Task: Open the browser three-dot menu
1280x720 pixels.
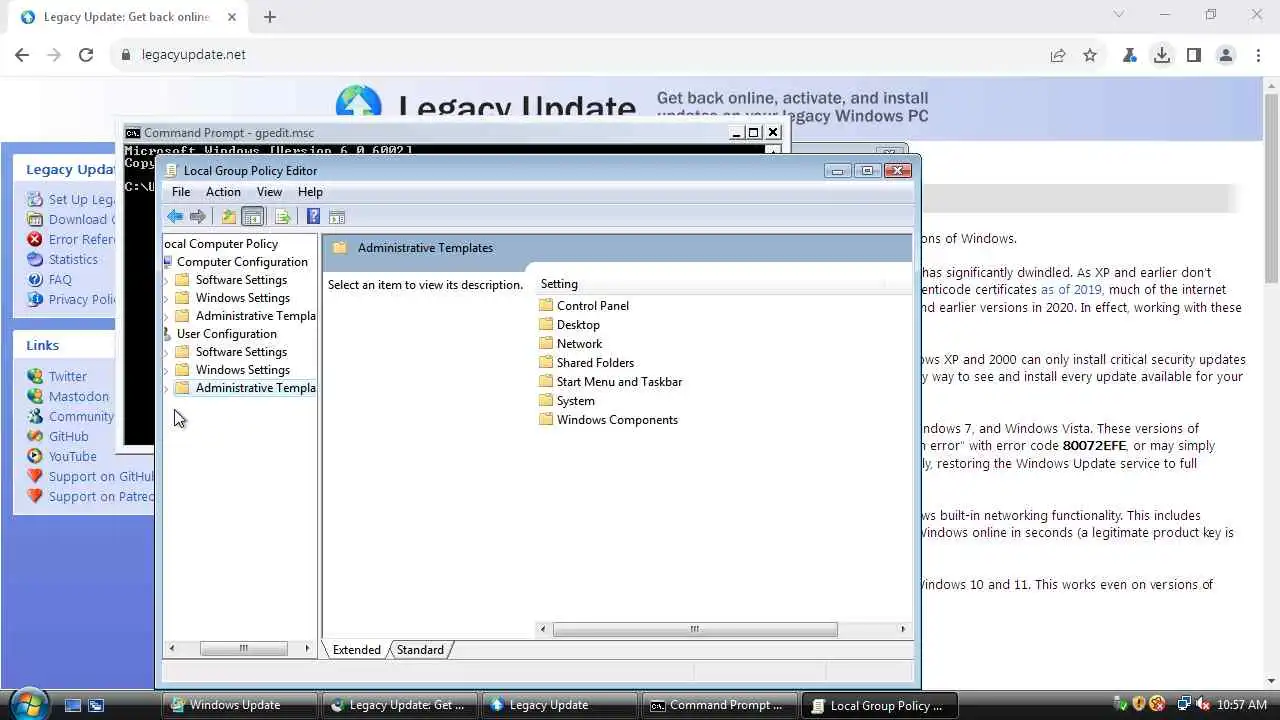Action: tap(1258, 55)
